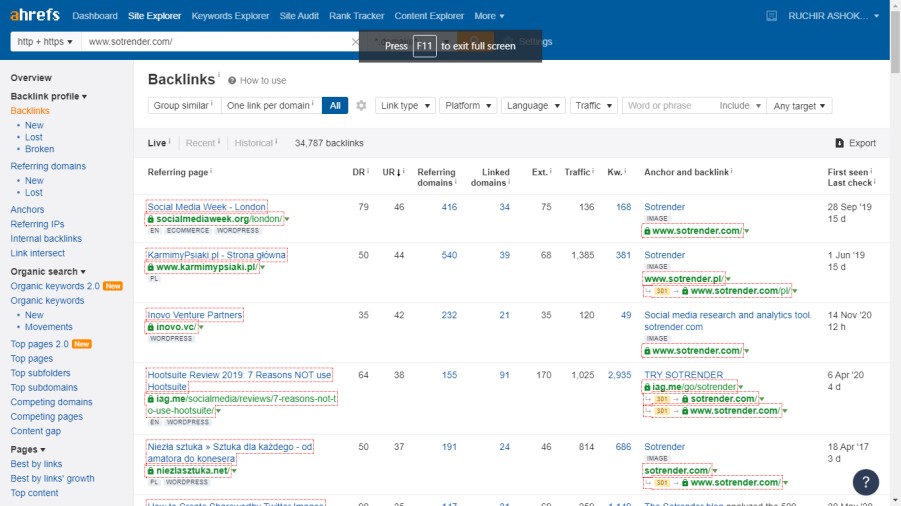Open the notifications icon beside the account name

point(772,16)
